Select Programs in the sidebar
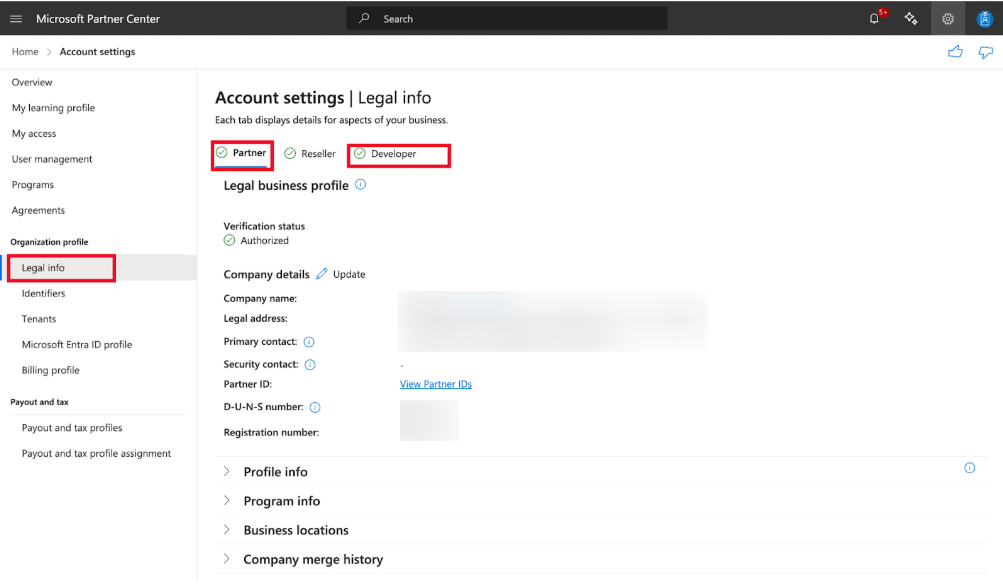Screen dimensions: 1003x586 (33, 185)
